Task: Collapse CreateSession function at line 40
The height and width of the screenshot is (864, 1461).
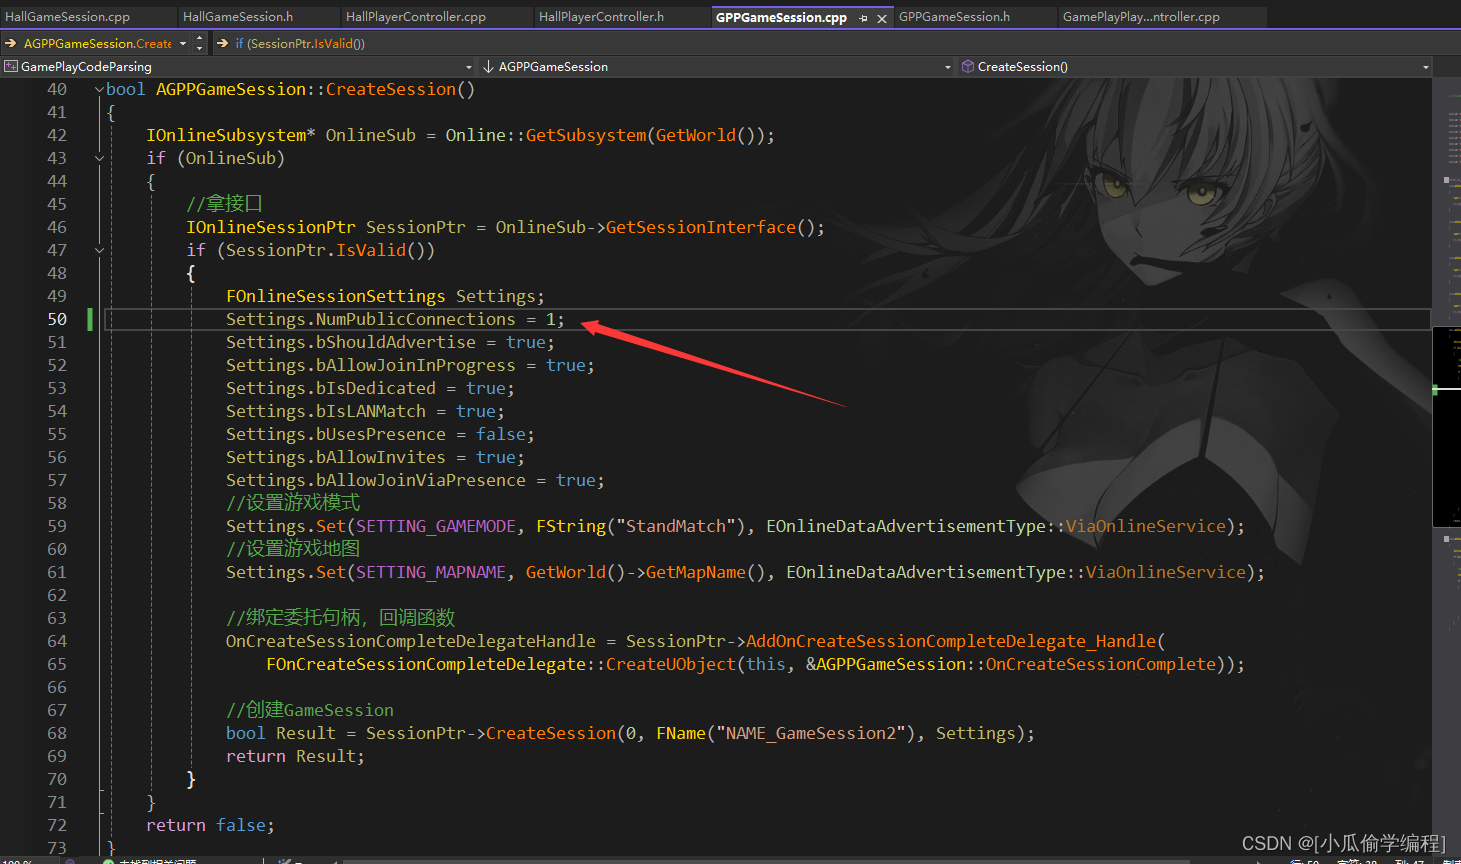Action: click(99, 89)
